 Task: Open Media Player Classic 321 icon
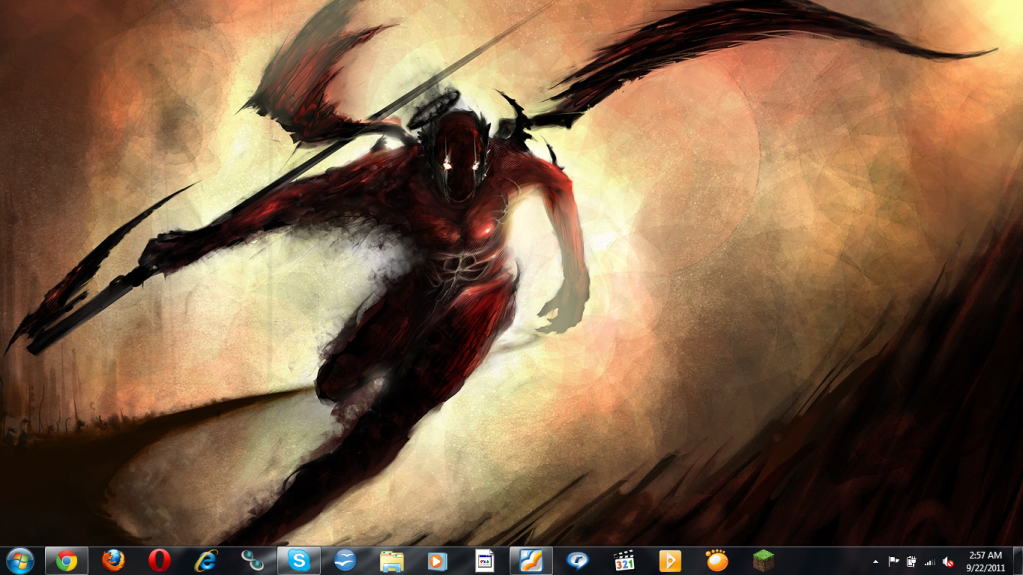pos(624,561)
